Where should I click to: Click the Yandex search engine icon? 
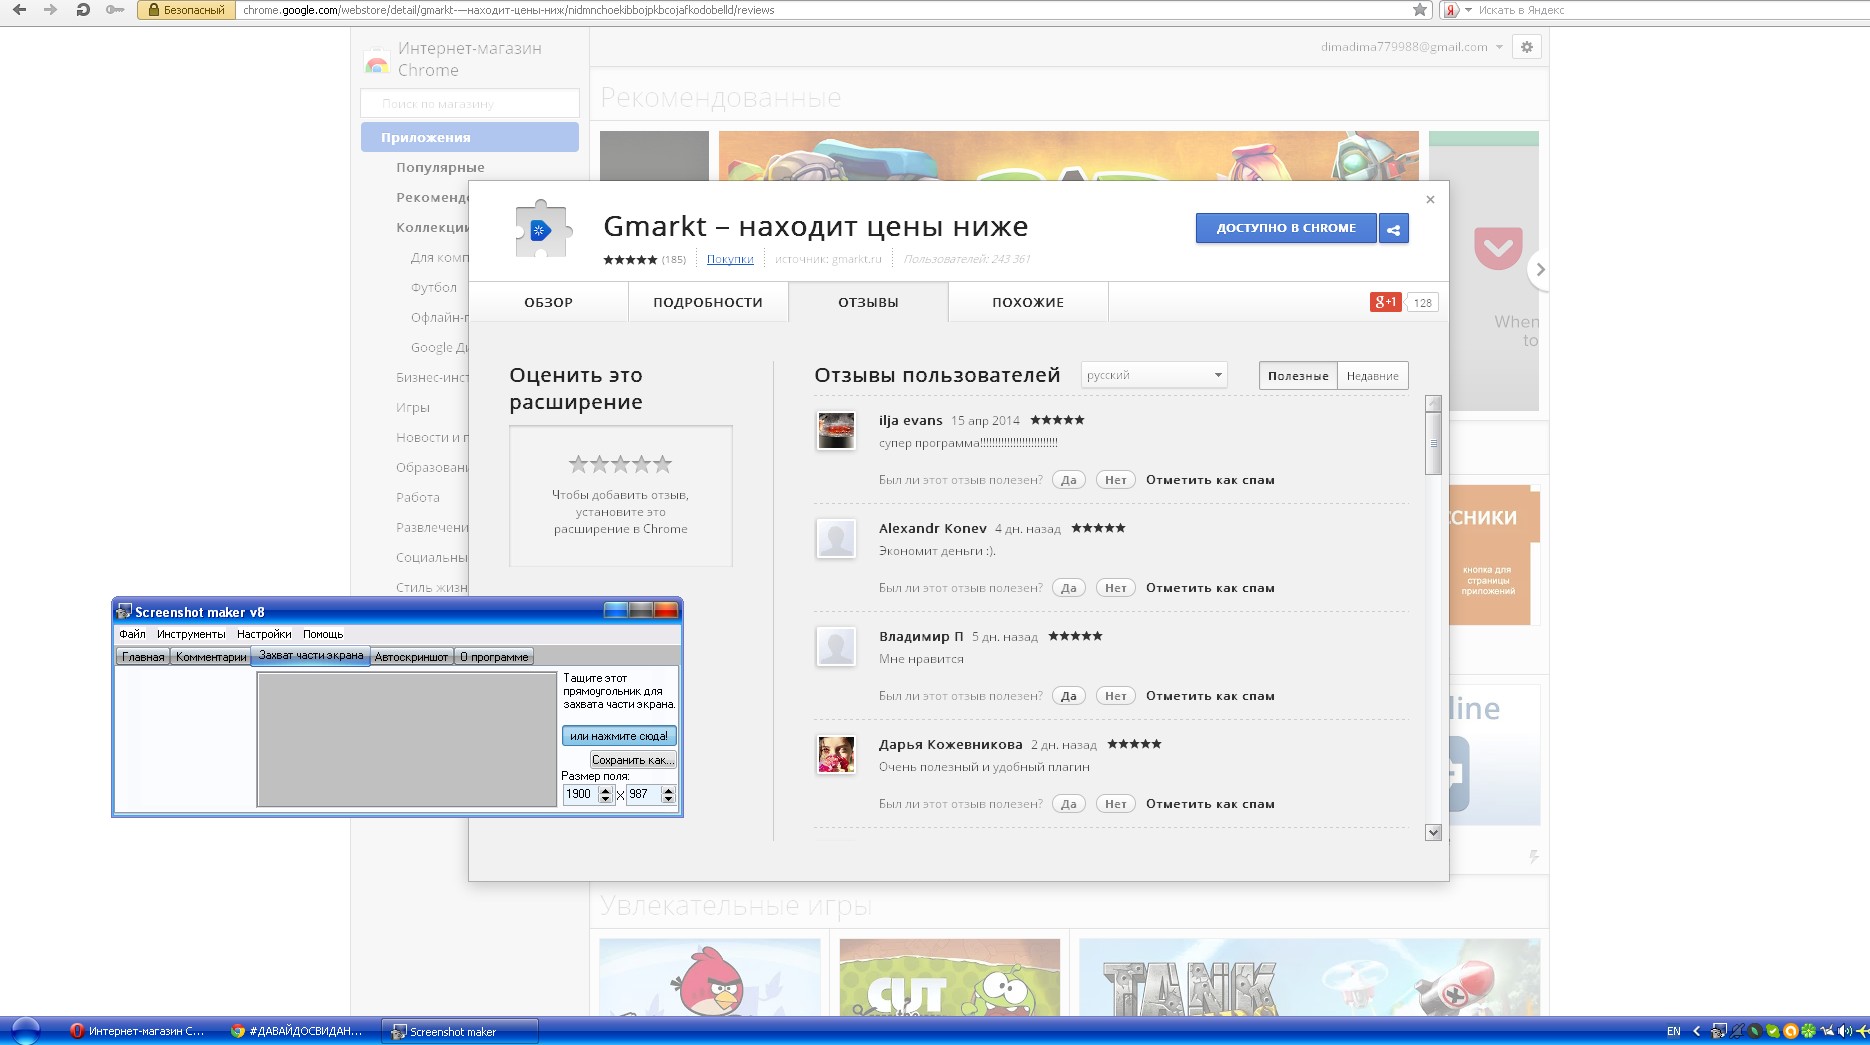(1450, 10)
